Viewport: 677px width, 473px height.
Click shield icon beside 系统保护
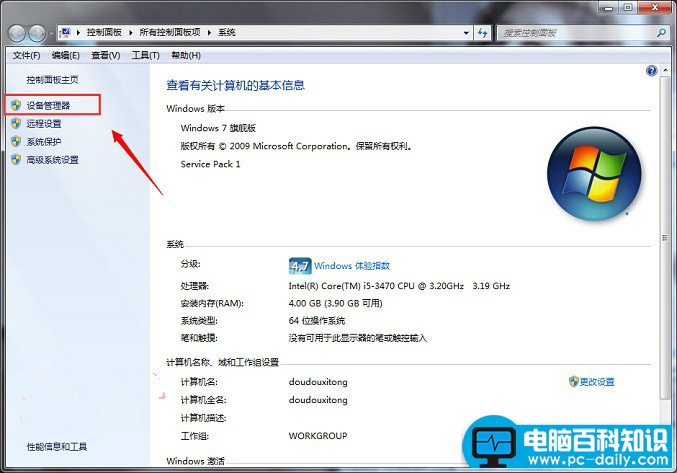(x=16, y=142)
